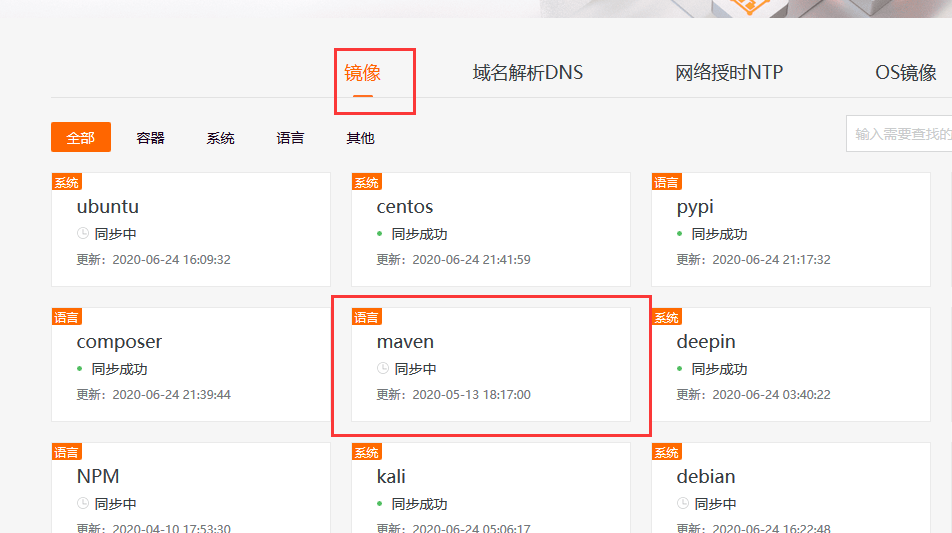Open the deepin mirror card

[x=790, y=364]
